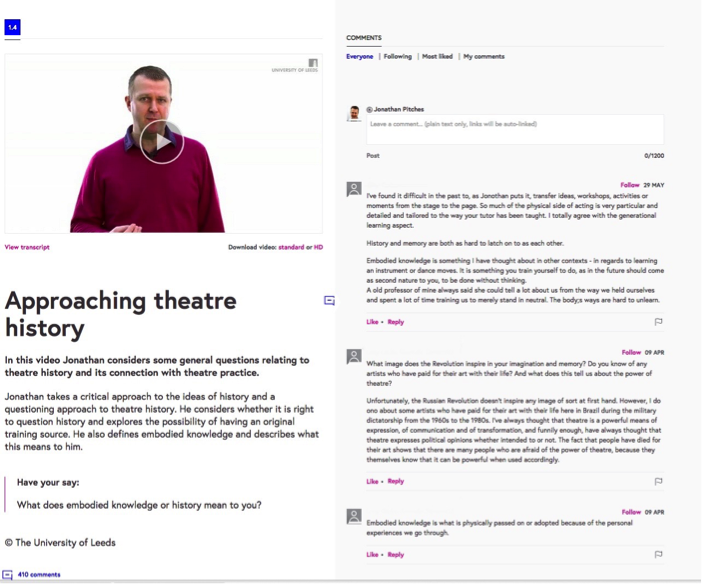Switch to the Most liked comments tab
The width and height of the screenshot is (702, 584).
[437, 56]
